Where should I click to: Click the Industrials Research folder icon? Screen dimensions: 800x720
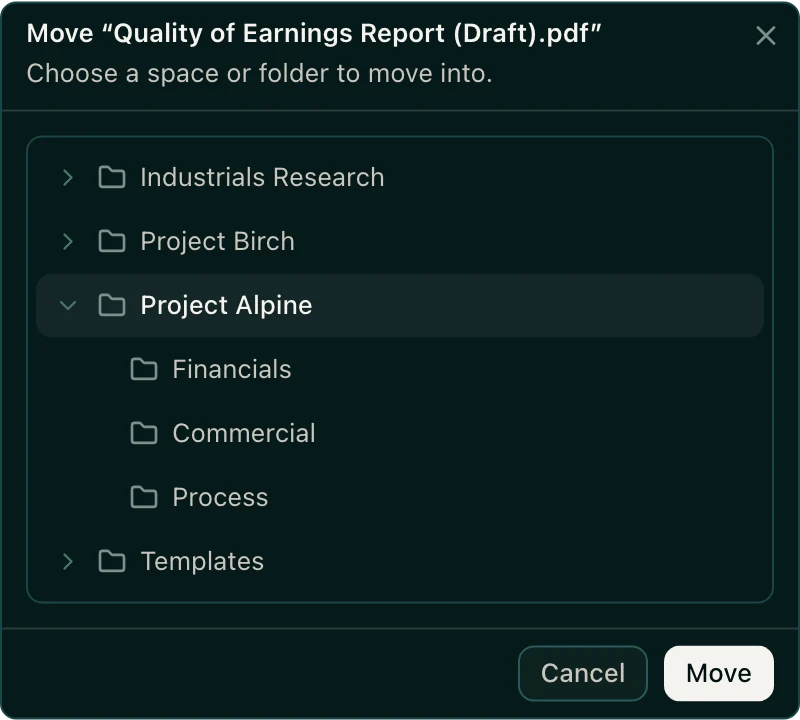112,178
